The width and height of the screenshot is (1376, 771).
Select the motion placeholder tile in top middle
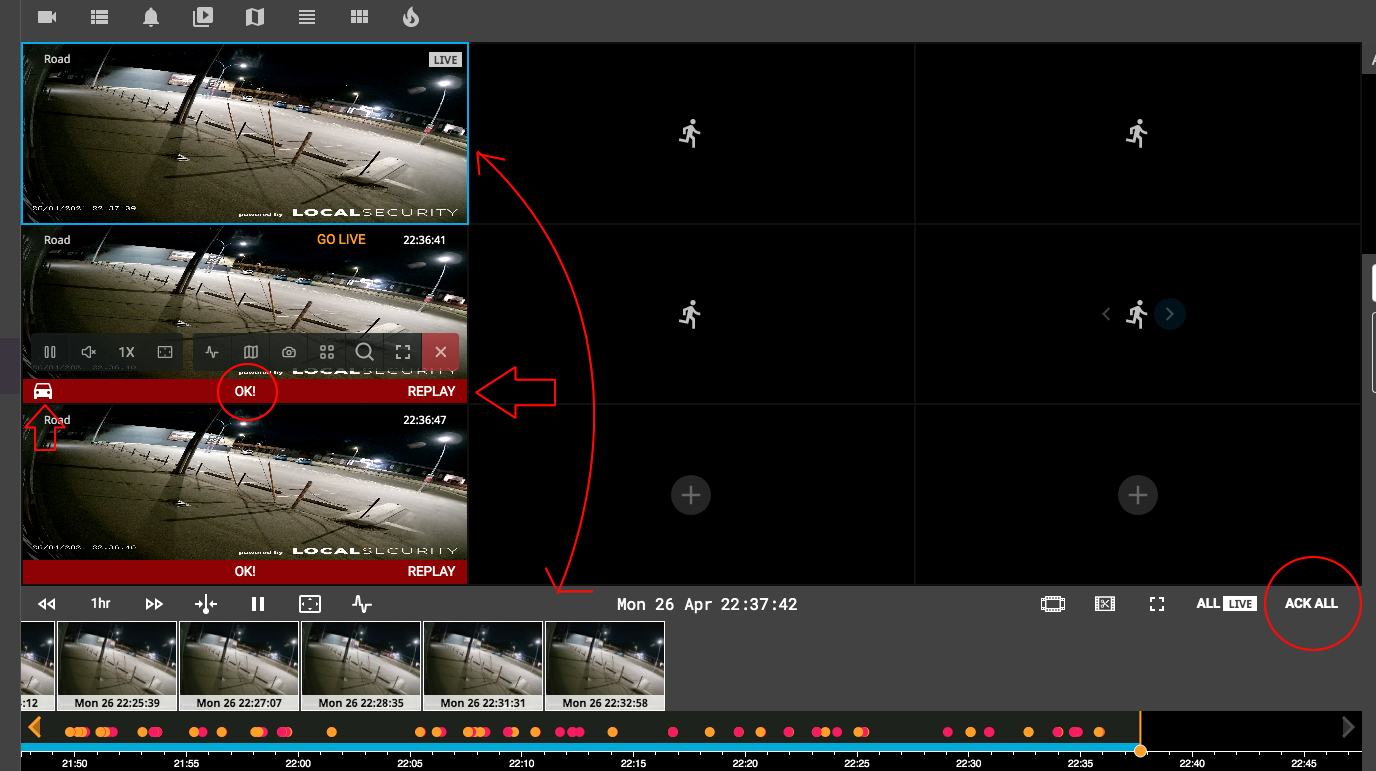[691, 134]
